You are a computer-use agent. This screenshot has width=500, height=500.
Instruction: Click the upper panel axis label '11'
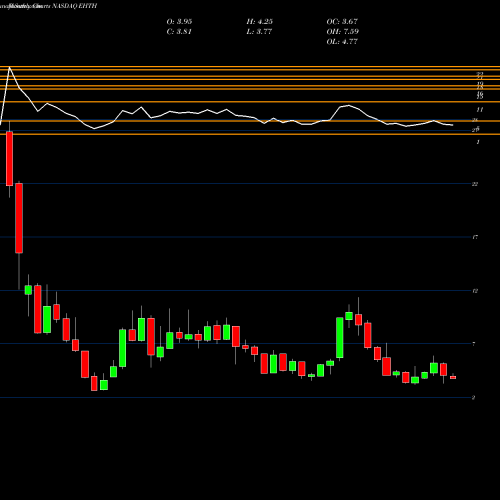pyautogui.click(x=480, y=109)
